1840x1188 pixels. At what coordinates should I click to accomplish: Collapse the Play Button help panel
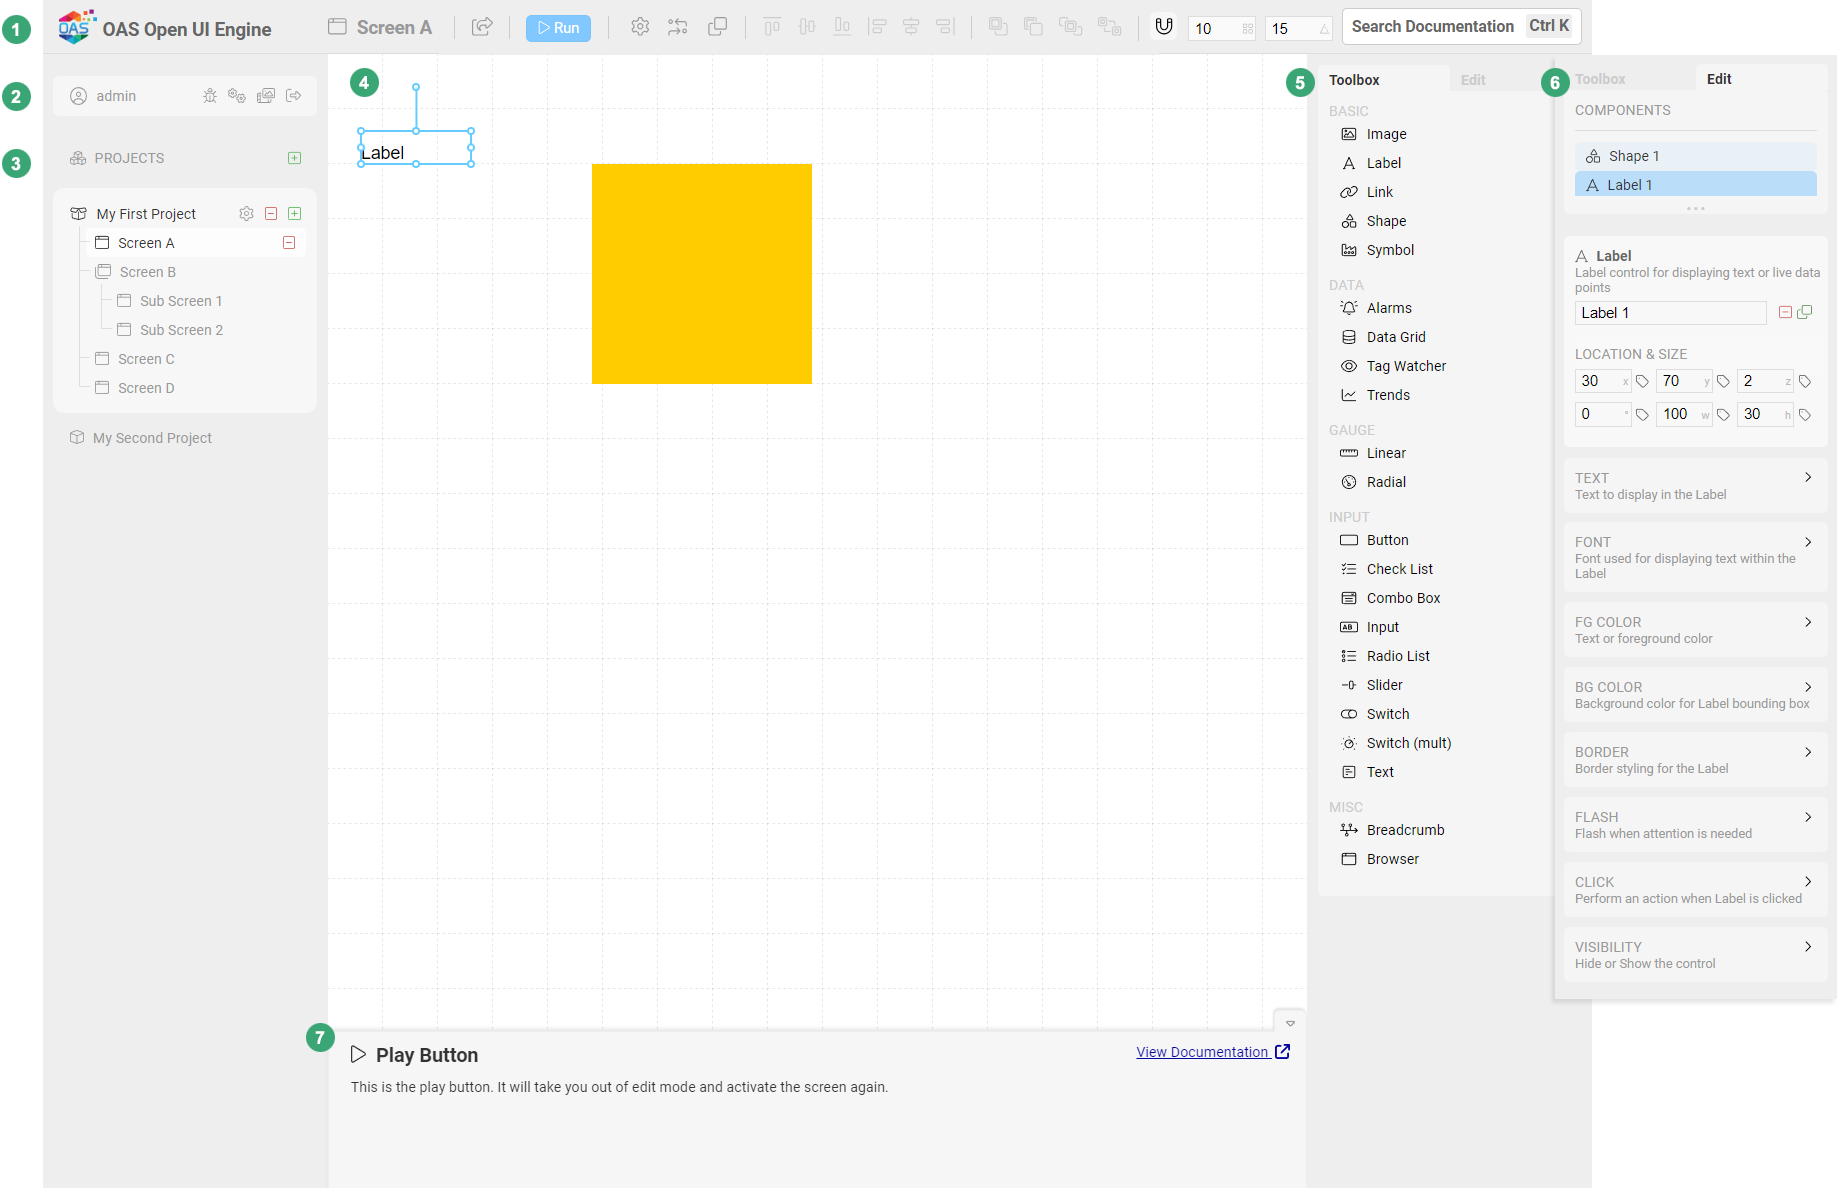pos(1290,1023)
